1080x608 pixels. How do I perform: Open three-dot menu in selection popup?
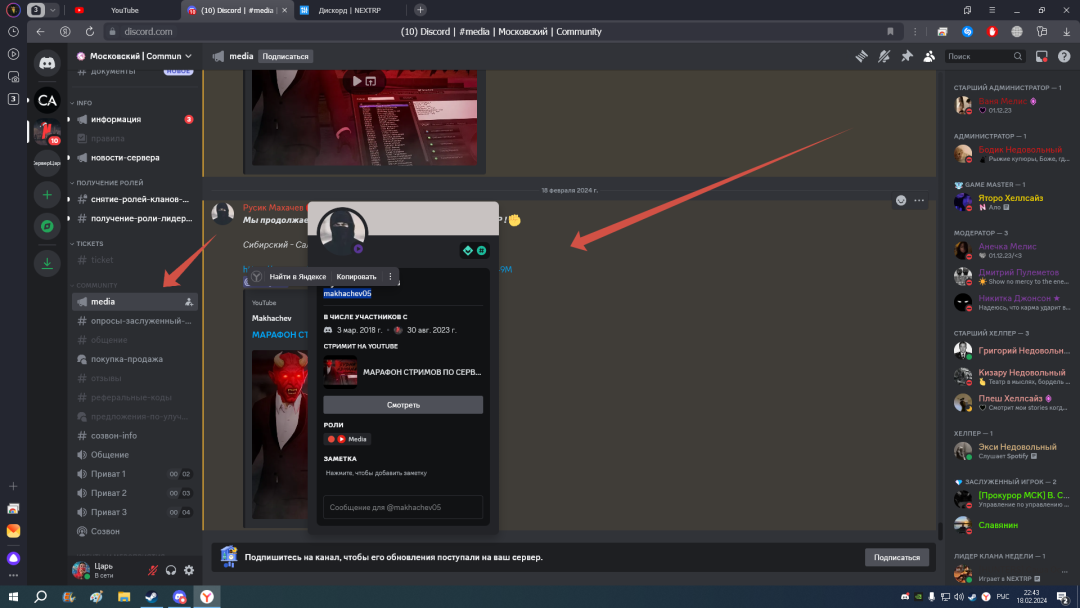point(391,277)
